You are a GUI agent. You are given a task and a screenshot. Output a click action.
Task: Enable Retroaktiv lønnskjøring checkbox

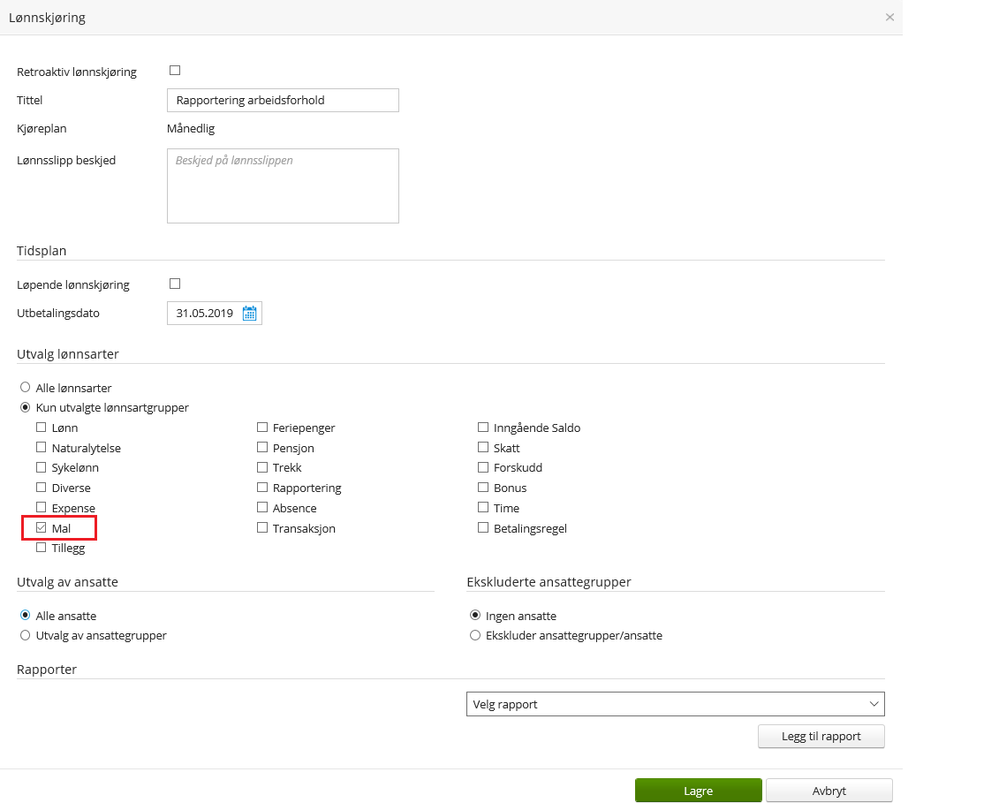pos(175,70)
